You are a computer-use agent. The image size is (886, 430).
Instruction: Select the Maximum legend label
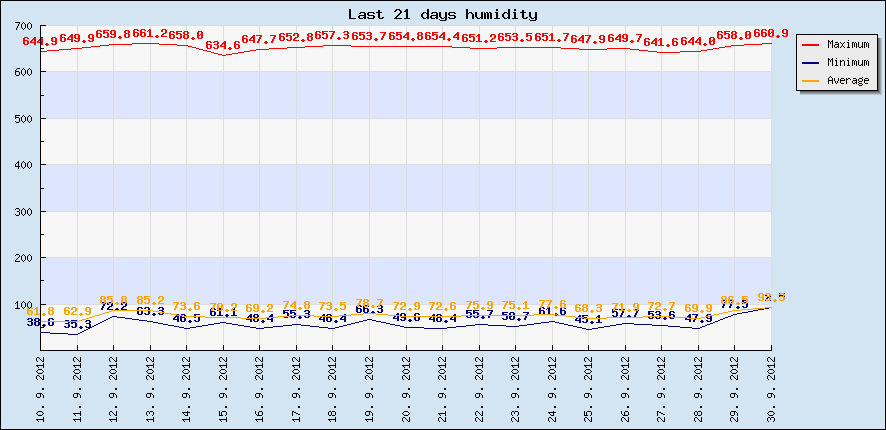pyautogui.click(x=847, y=45)
